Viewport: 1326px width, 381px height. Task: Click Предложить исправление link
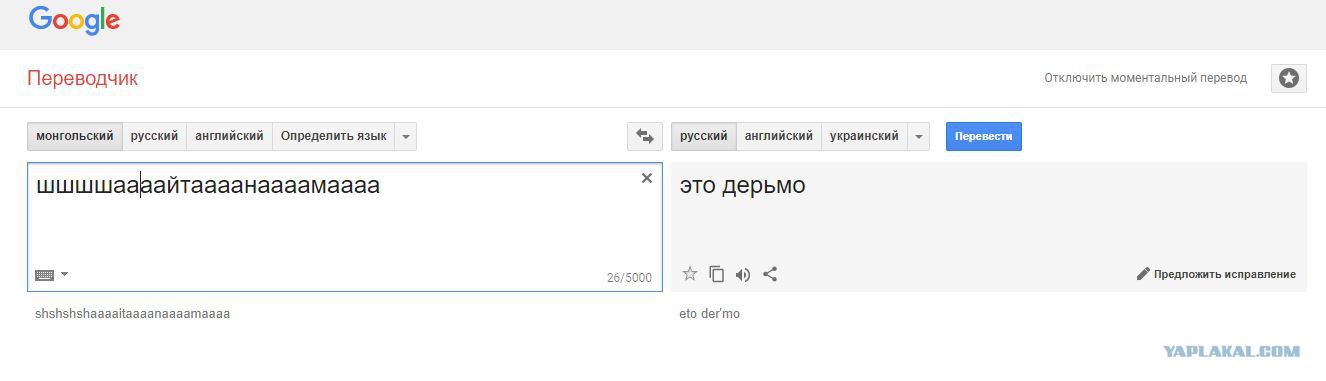coord(1224,274)
